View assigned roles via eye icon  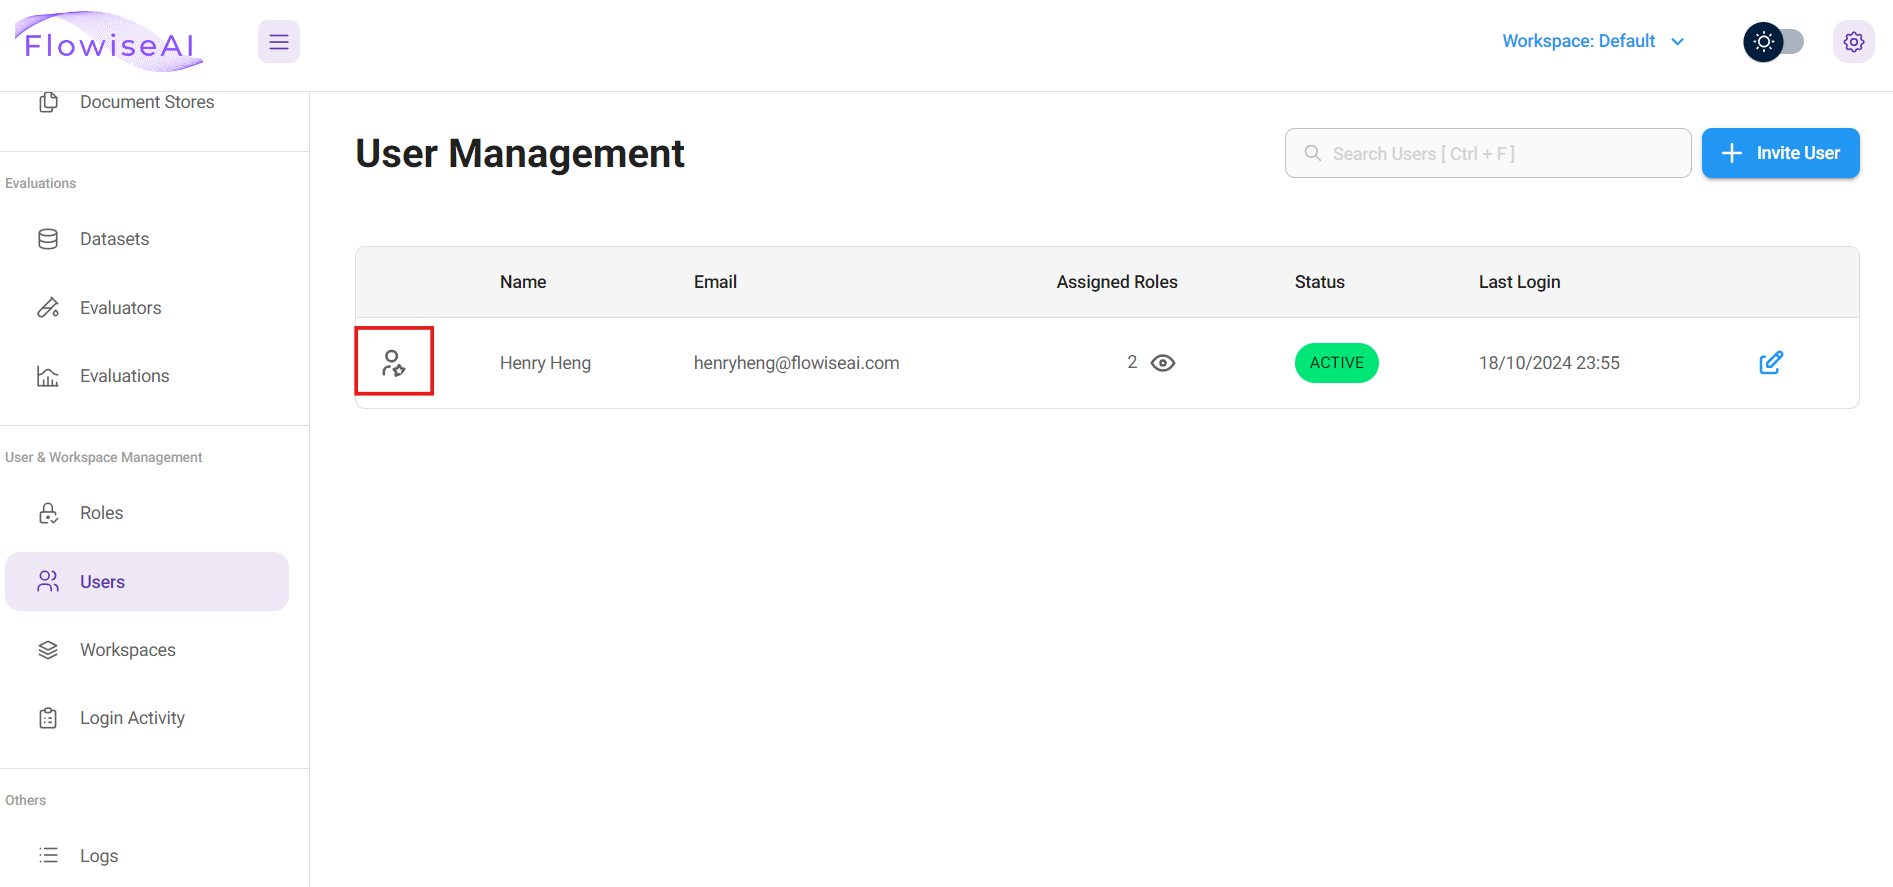pos(1162,363)
